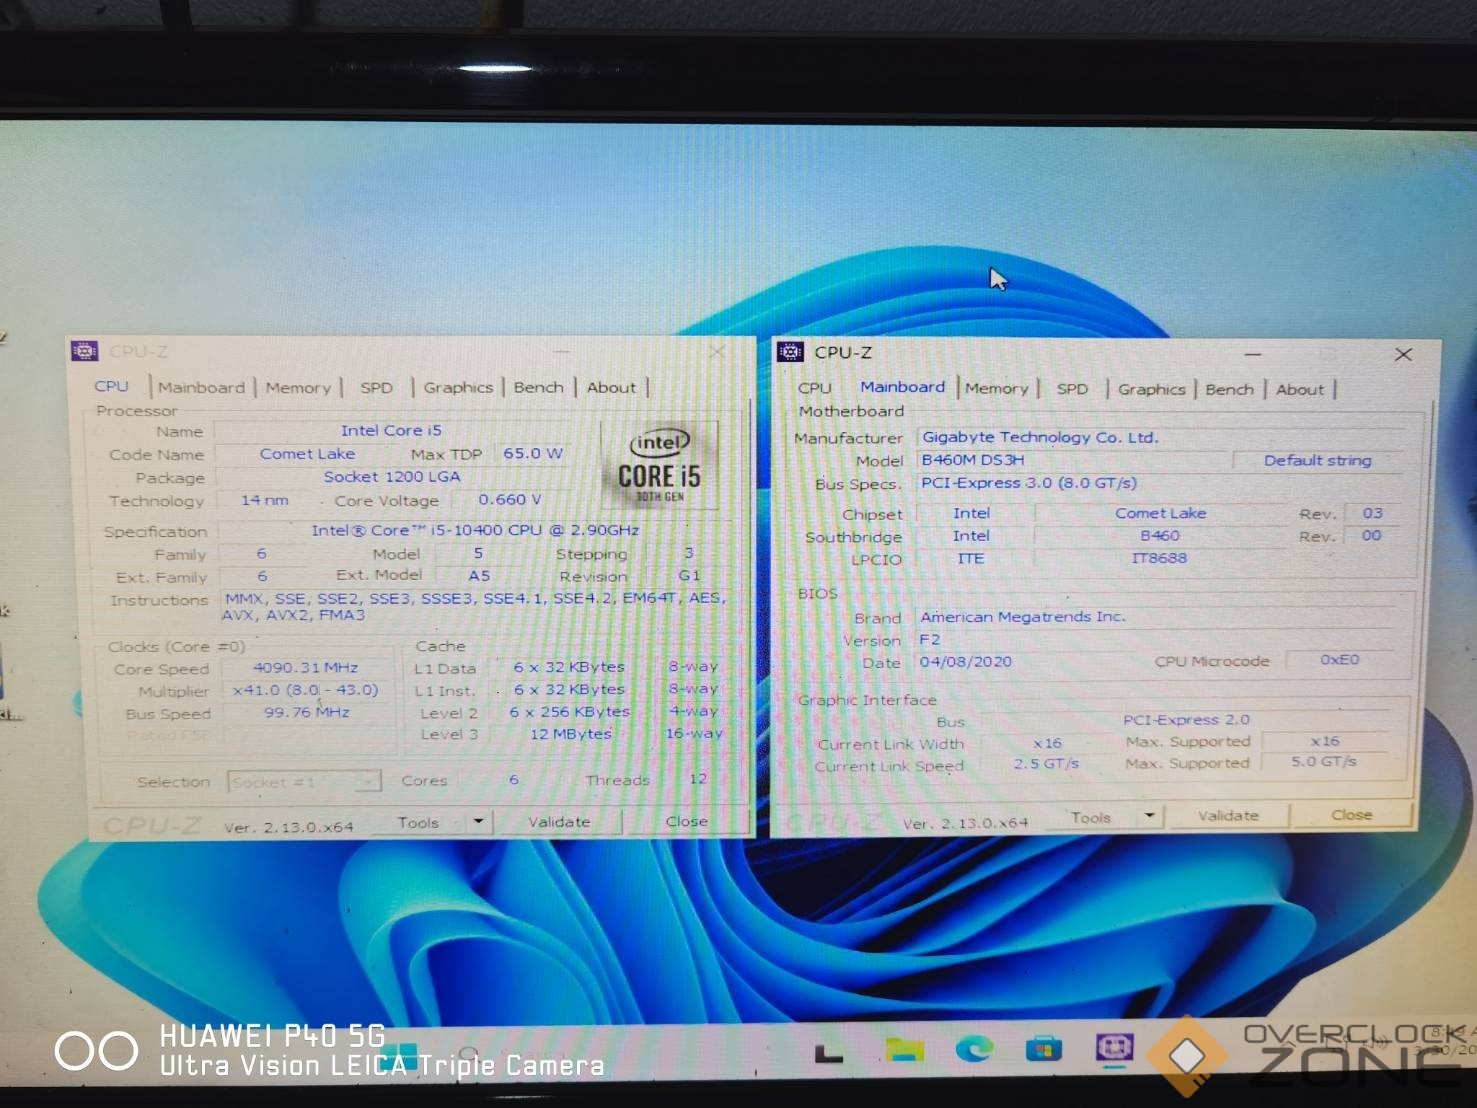This screenshot has width=1477, height=1108.
Task: Select the CPU tab in the Processor window
Action: (x=112, y=387)
